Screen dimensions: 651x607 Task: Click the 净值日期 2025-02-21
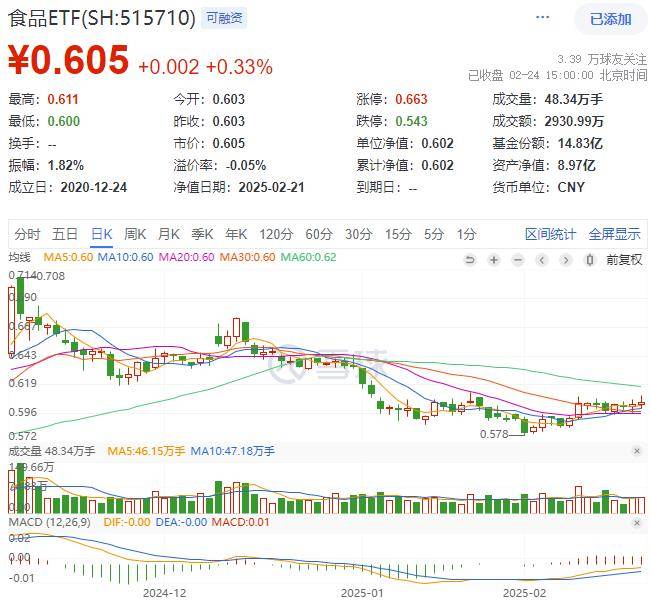coord(272,187)
